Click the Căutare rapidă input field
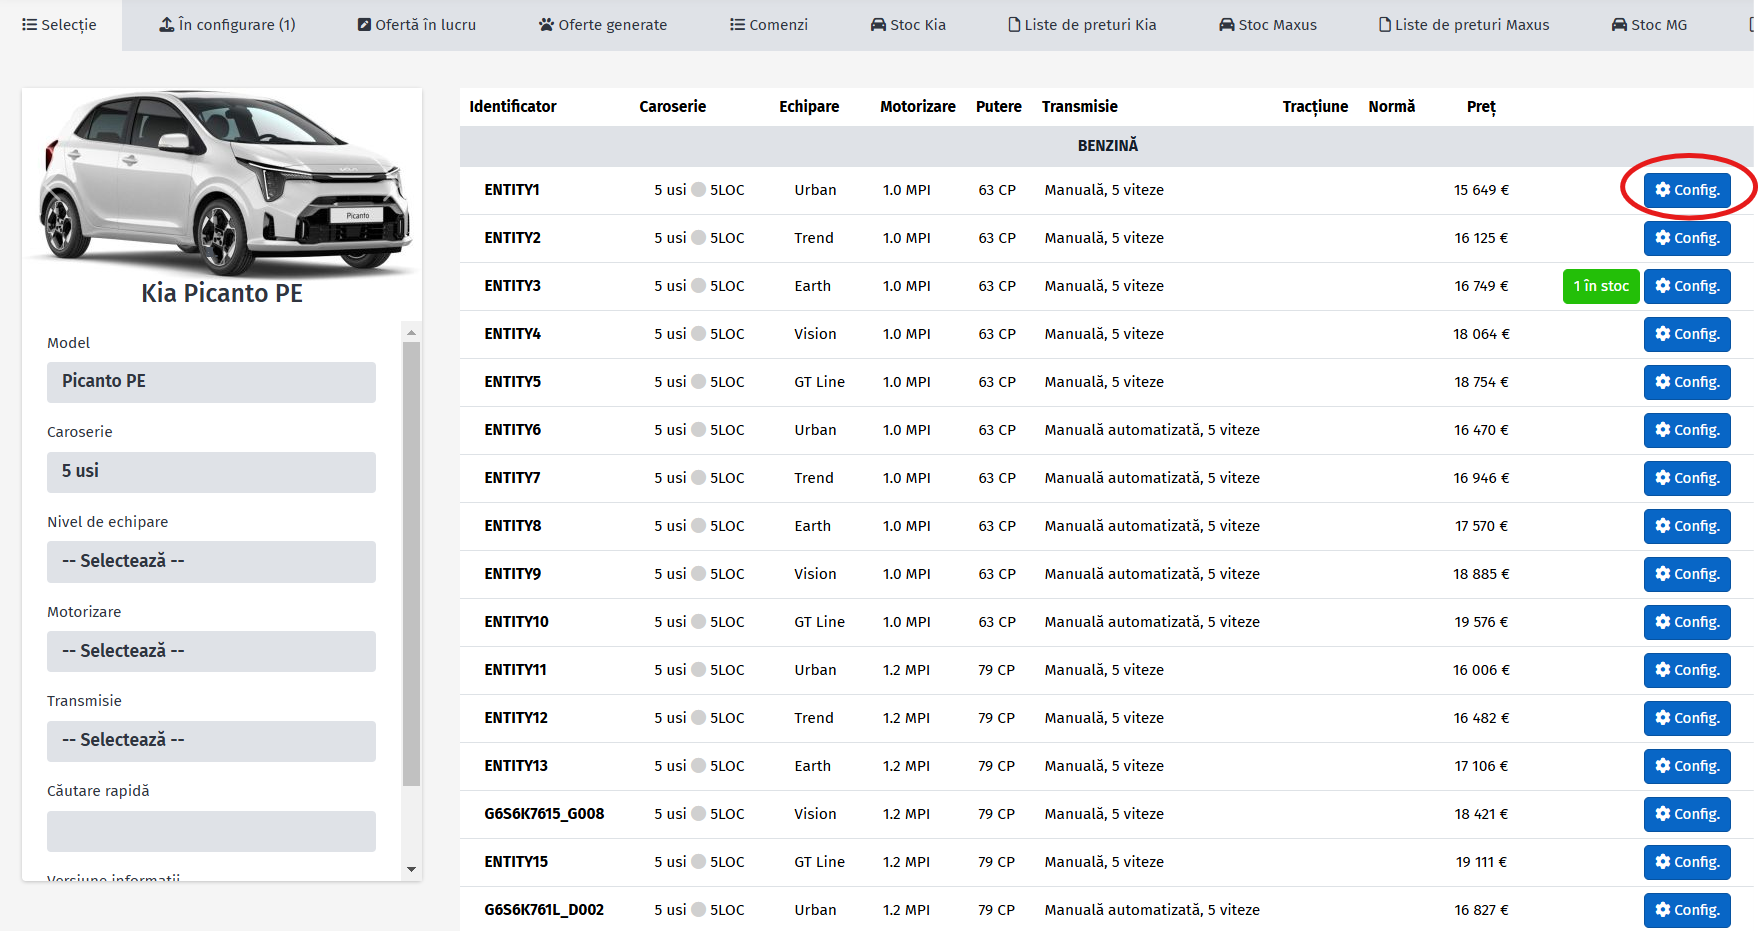1758x931 pixels. pyautogui.click(x=211, y=831)
